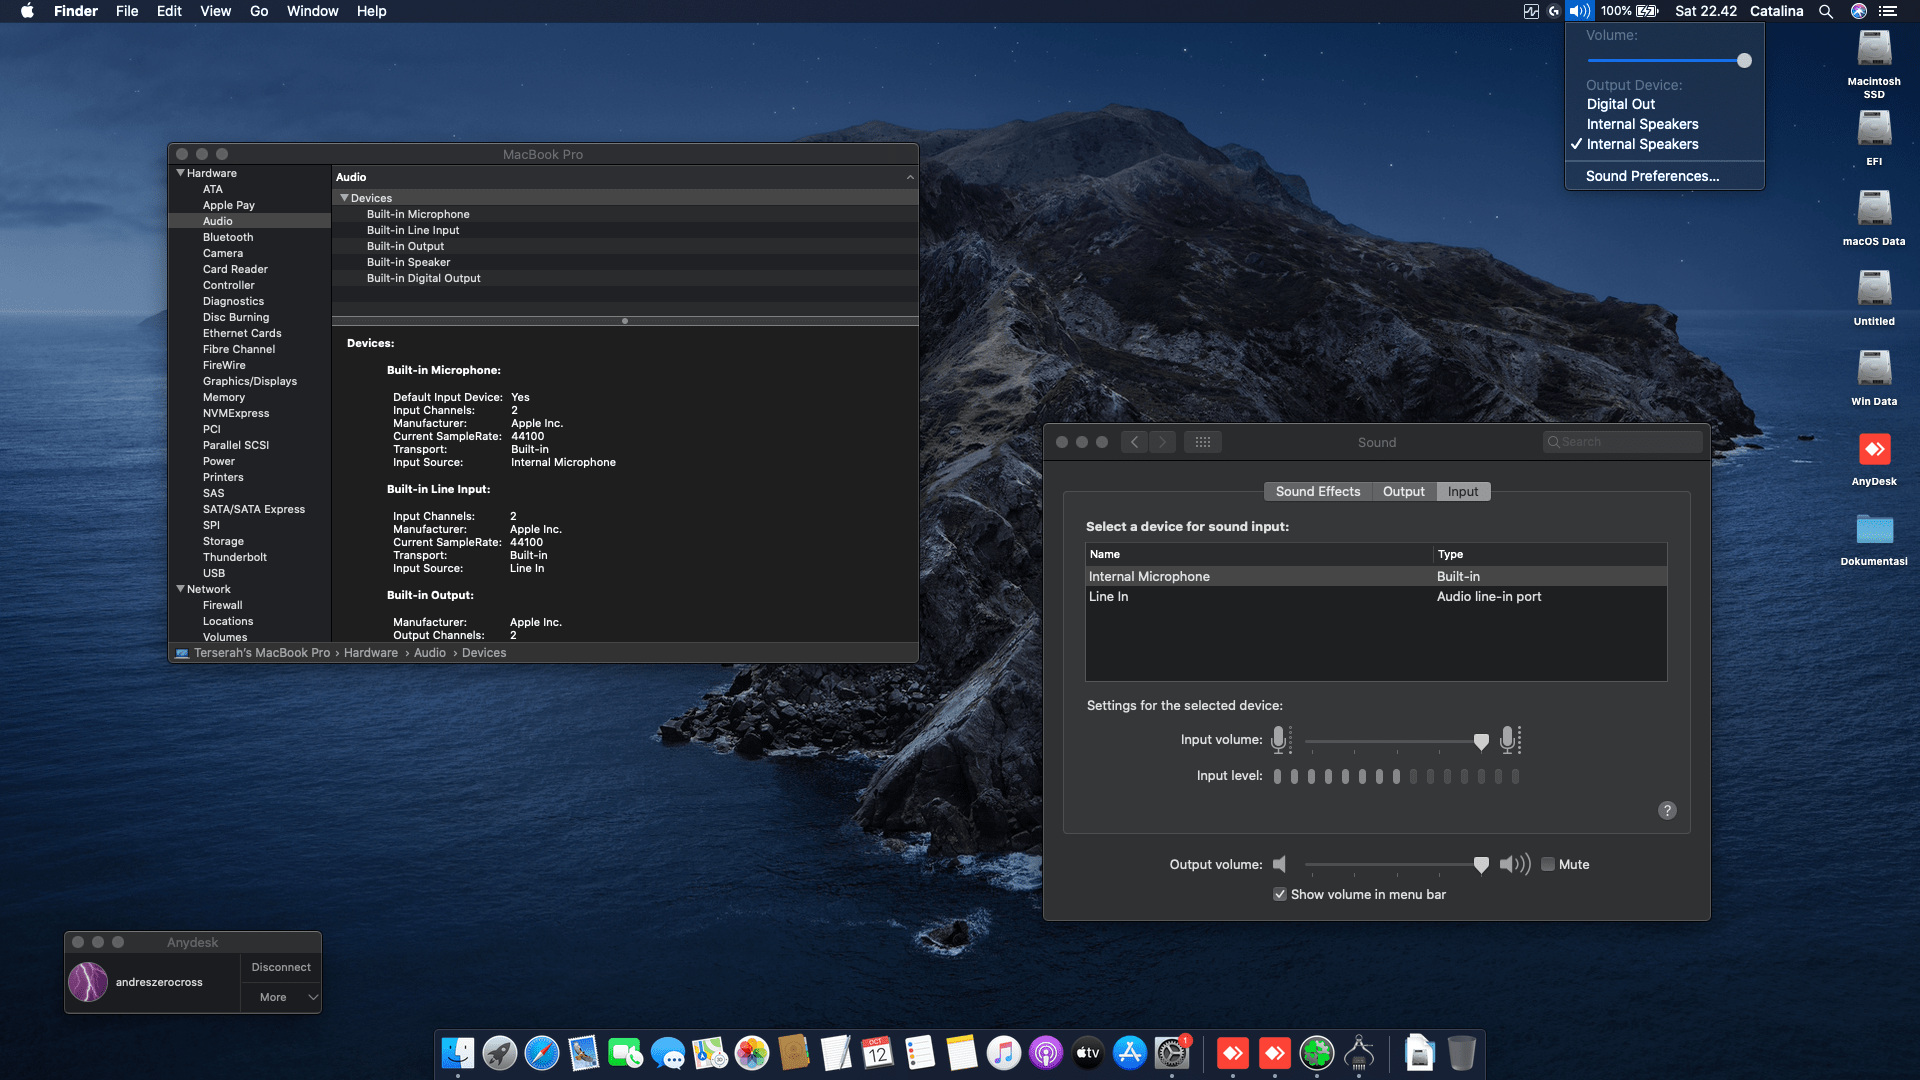The width and height of the screenshot is (1920, 1080).
Task: Open Notification Center icon
Action: (1888, 11)
